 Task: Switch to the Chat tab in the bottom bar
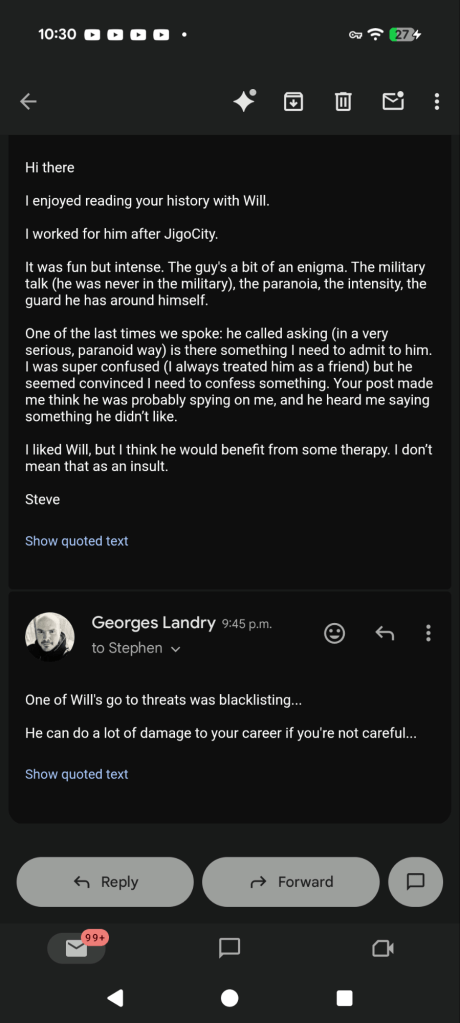coord(230,948)
